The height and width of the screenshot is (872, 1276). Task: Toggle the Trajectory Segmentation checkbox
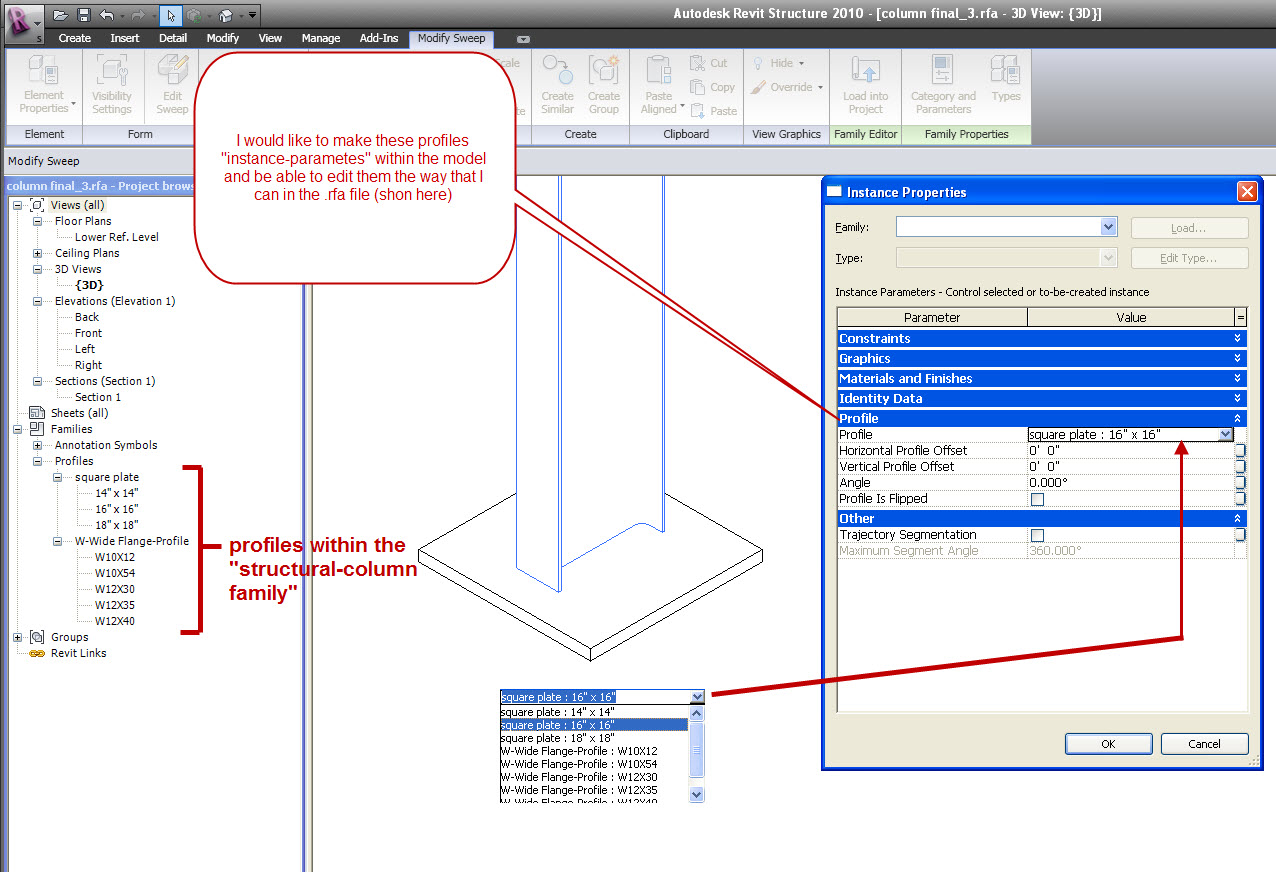[x=1037, y=535]
